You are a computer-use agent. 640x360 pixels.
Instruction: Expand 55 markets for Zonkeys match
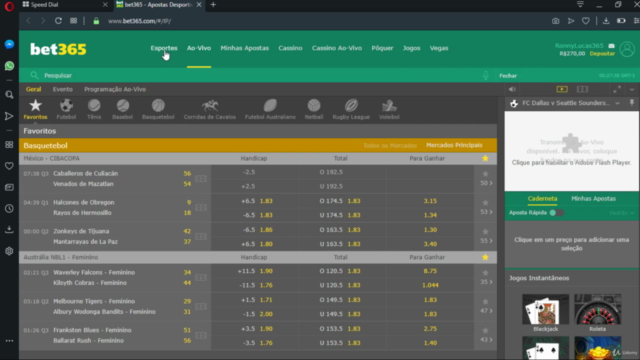486,241
